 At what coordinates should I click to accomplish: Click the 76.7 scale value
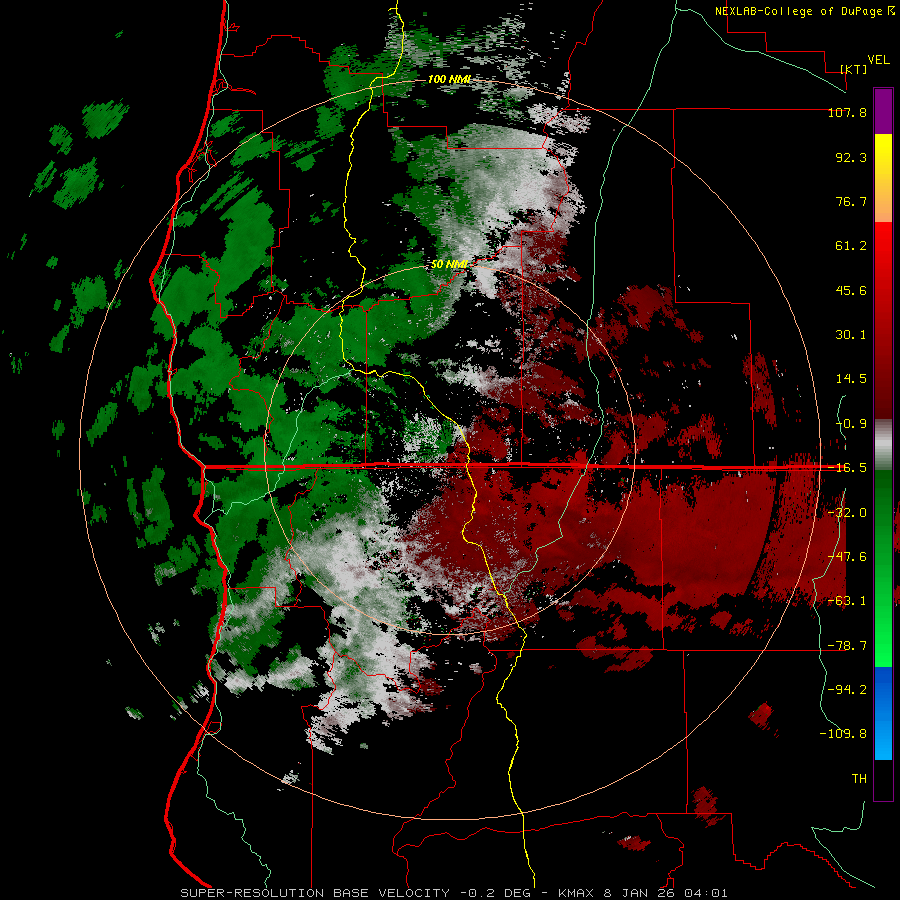click(851, 201)
